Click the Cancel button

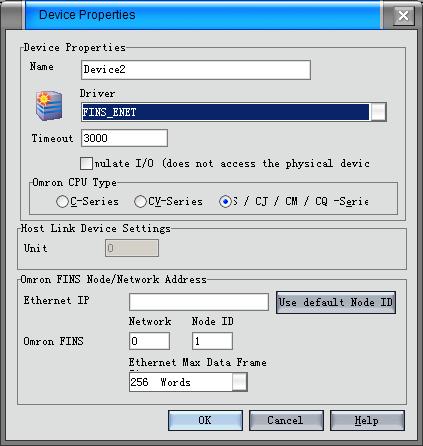click(x=286, y=420)
